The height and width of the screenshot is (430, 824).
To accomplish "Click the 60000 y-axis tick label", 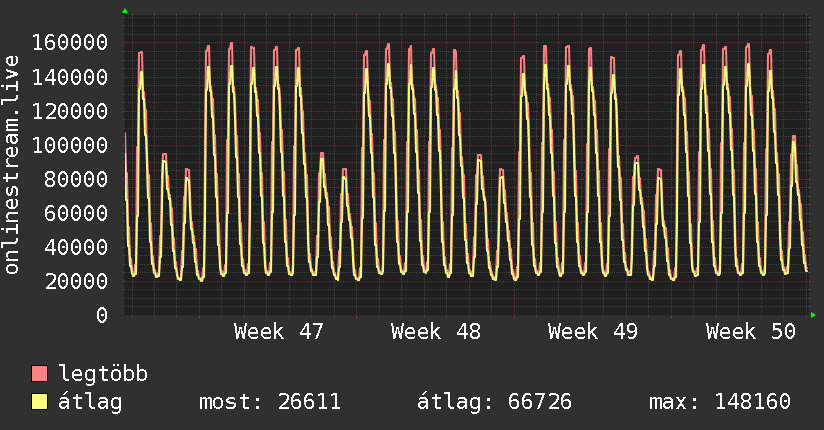I will click(76, 213).
